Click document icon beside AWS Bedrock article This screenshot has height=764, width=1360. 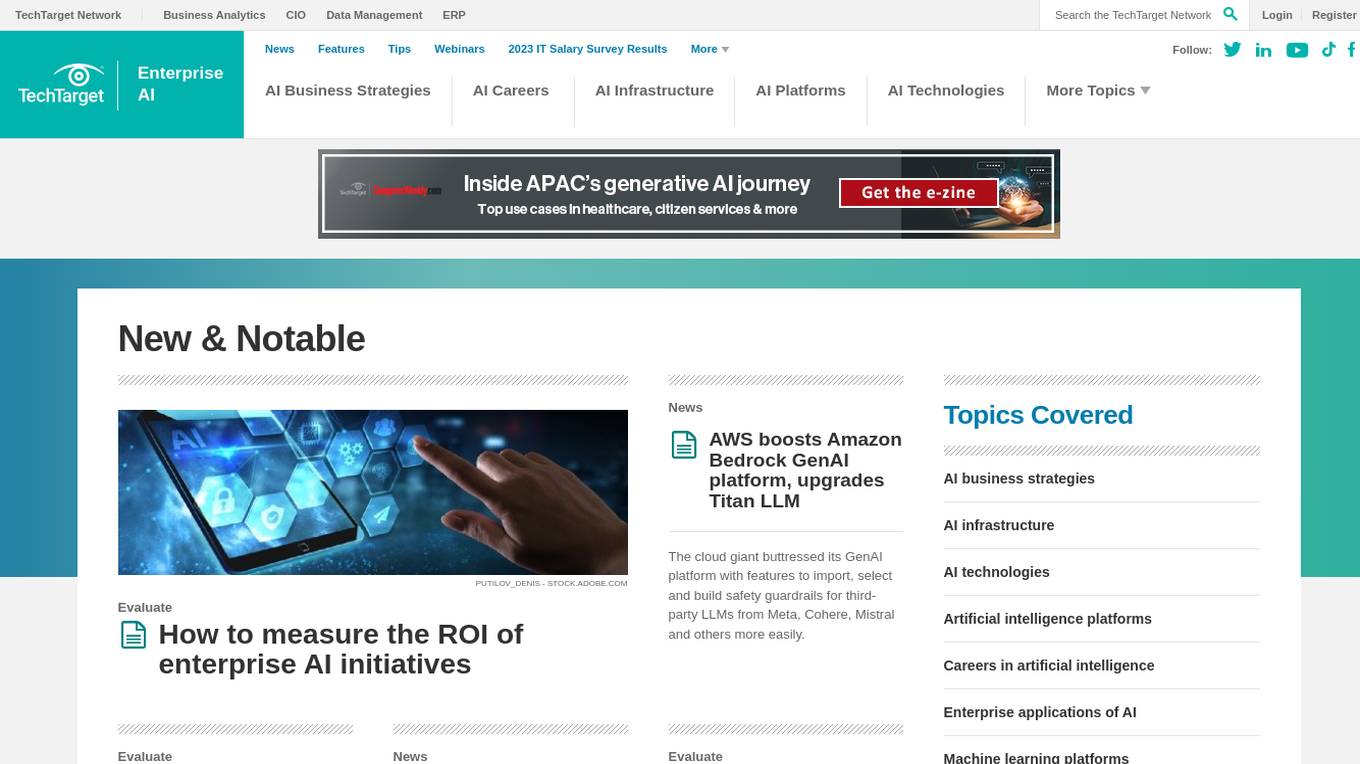[684, 445]
